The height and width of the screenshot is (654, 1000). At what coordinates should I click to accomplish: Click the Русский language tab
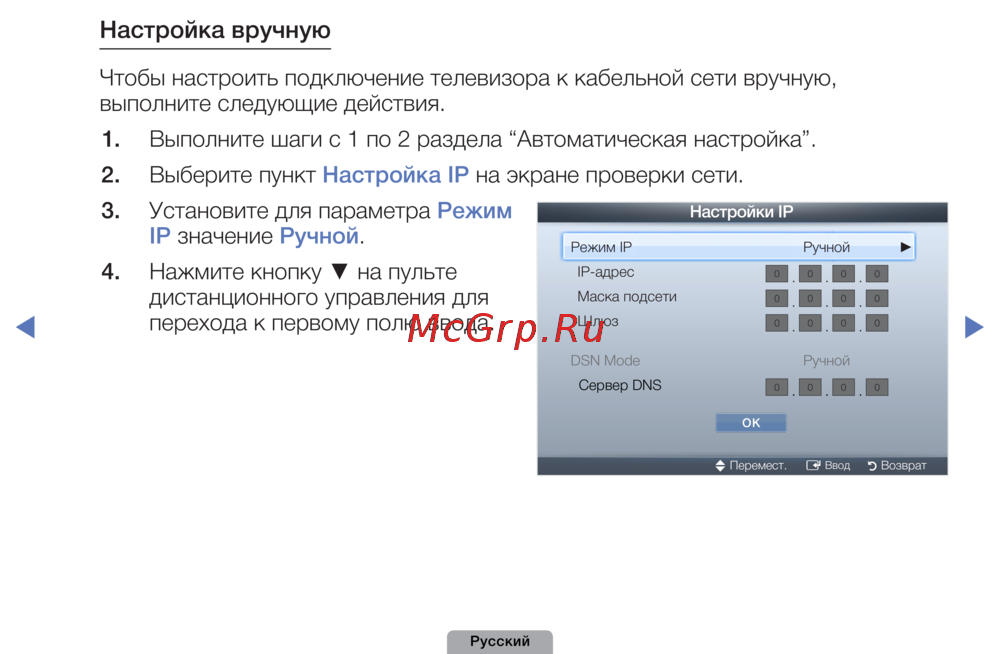500,642
